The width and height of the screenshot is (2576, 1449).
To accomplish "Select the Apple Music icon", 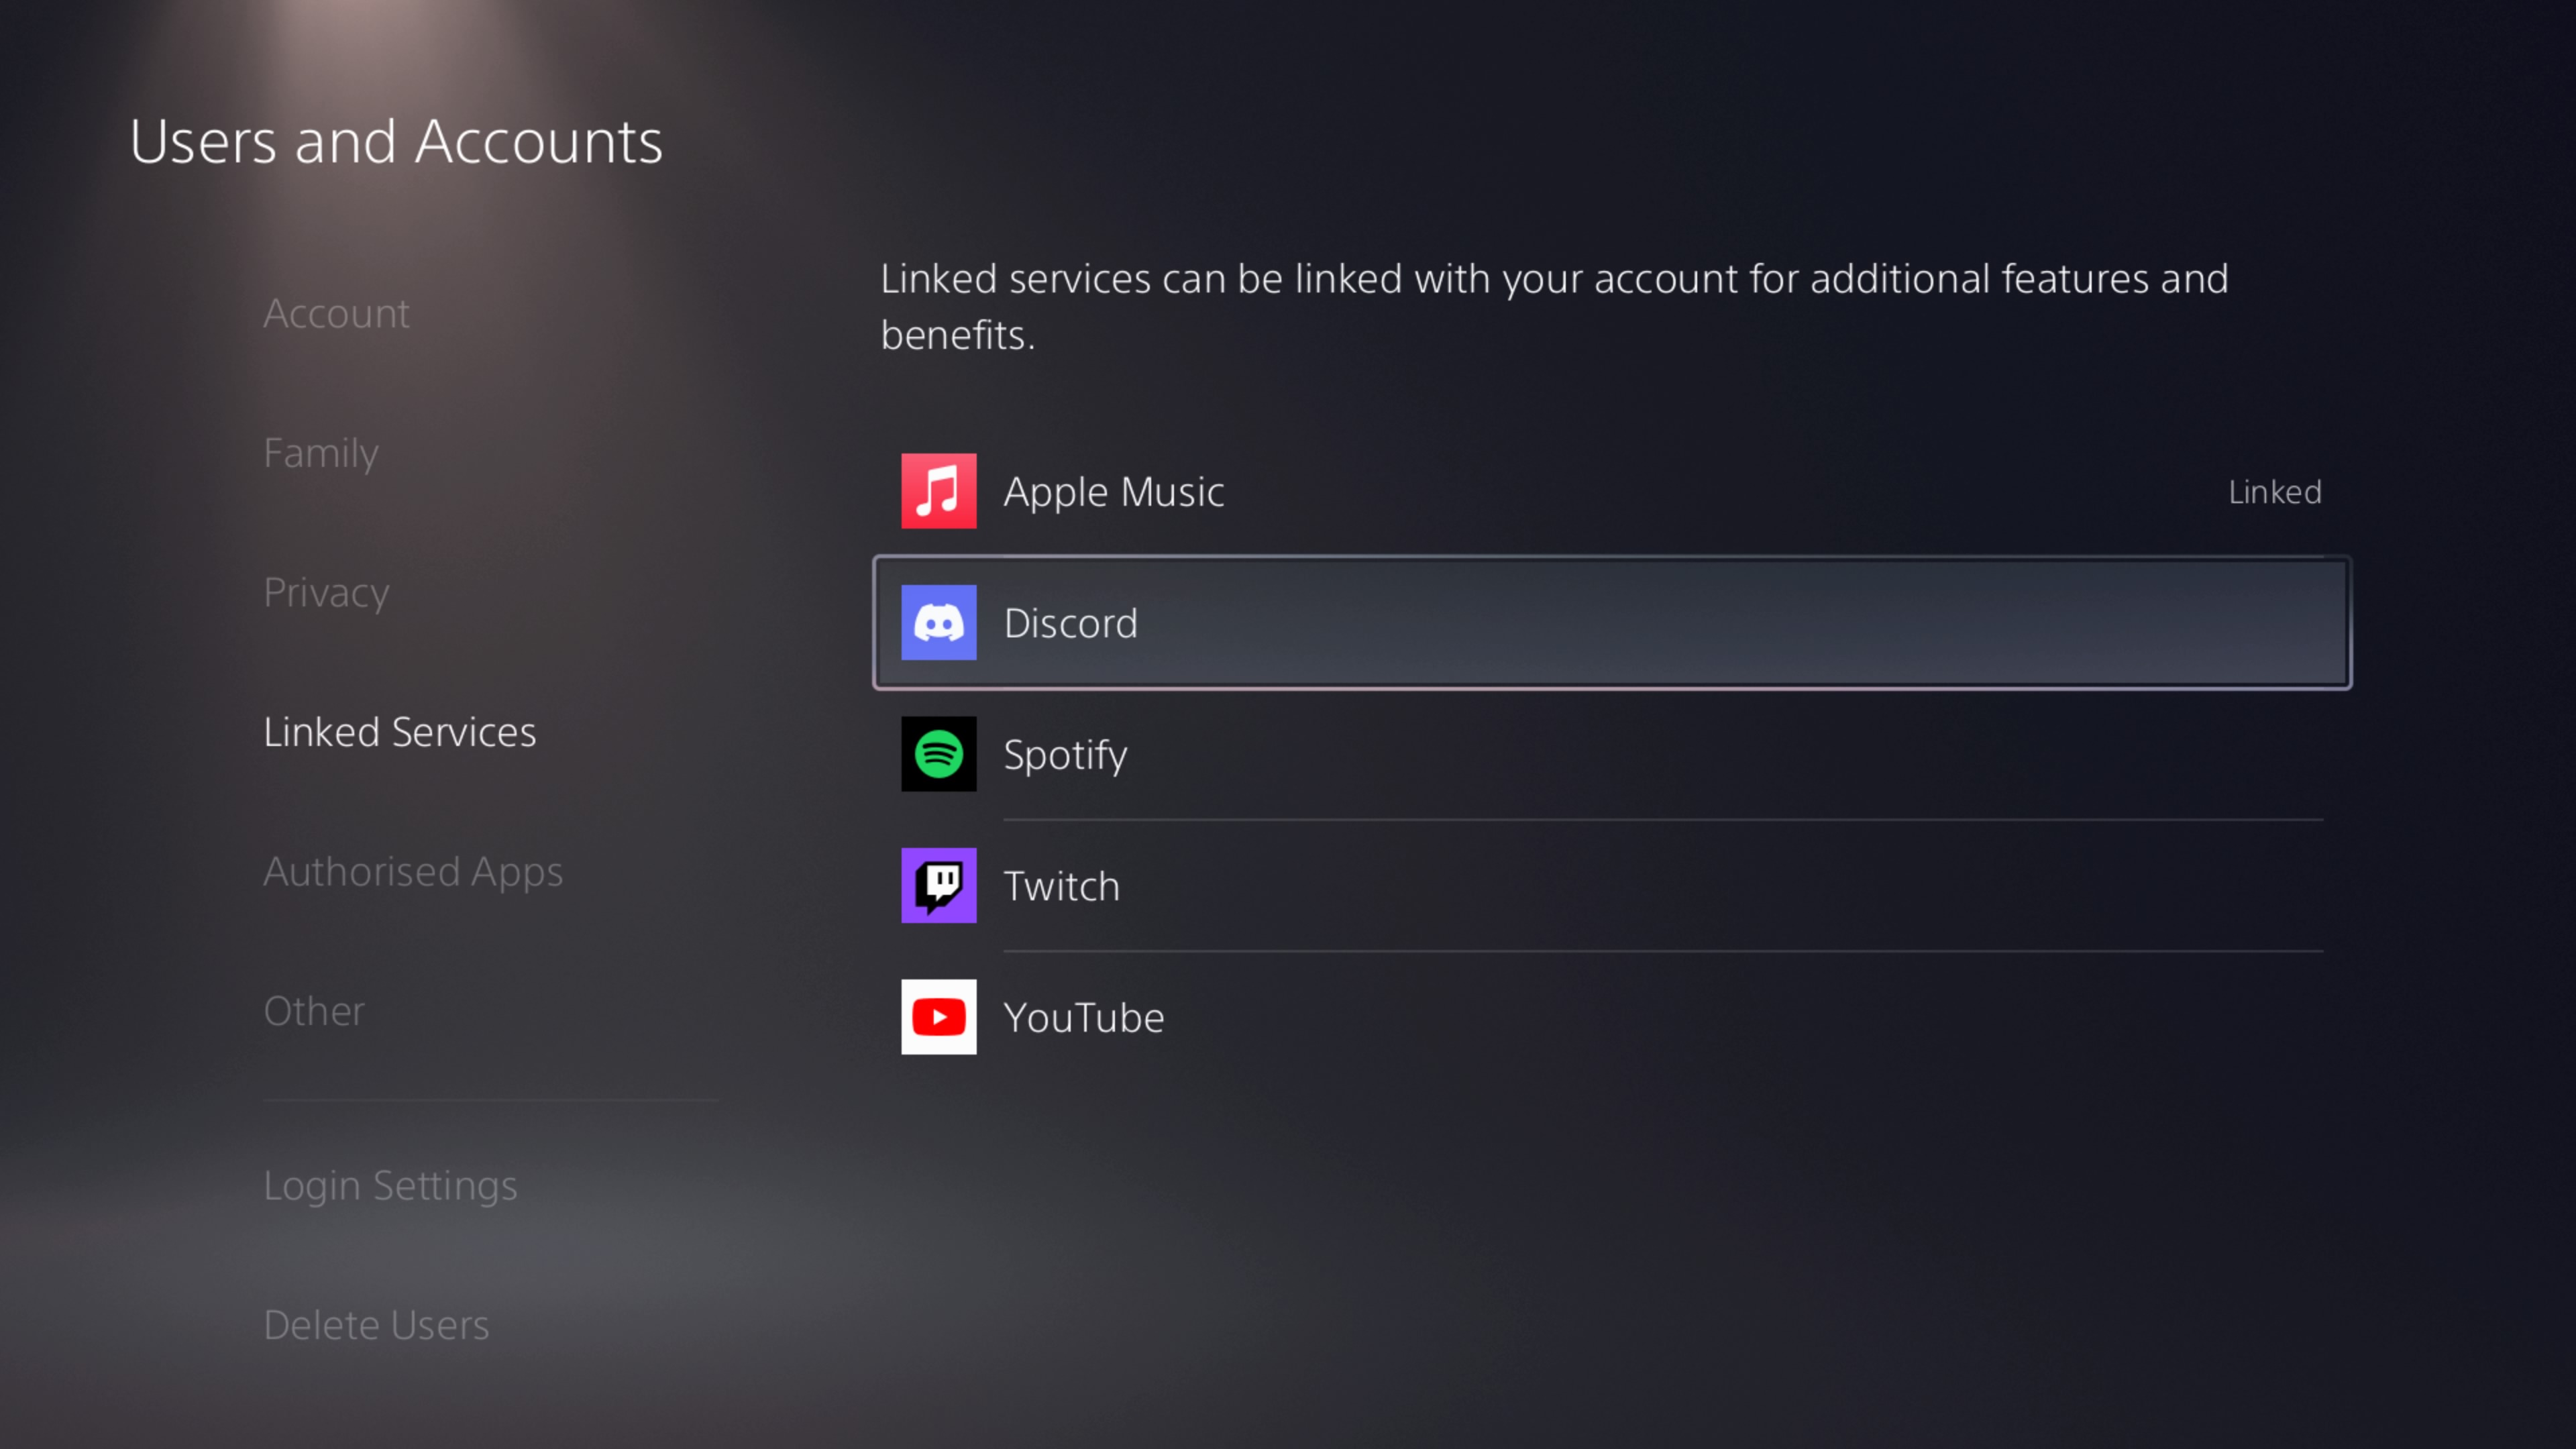I will pyautogui.click(x=939, y=490).
